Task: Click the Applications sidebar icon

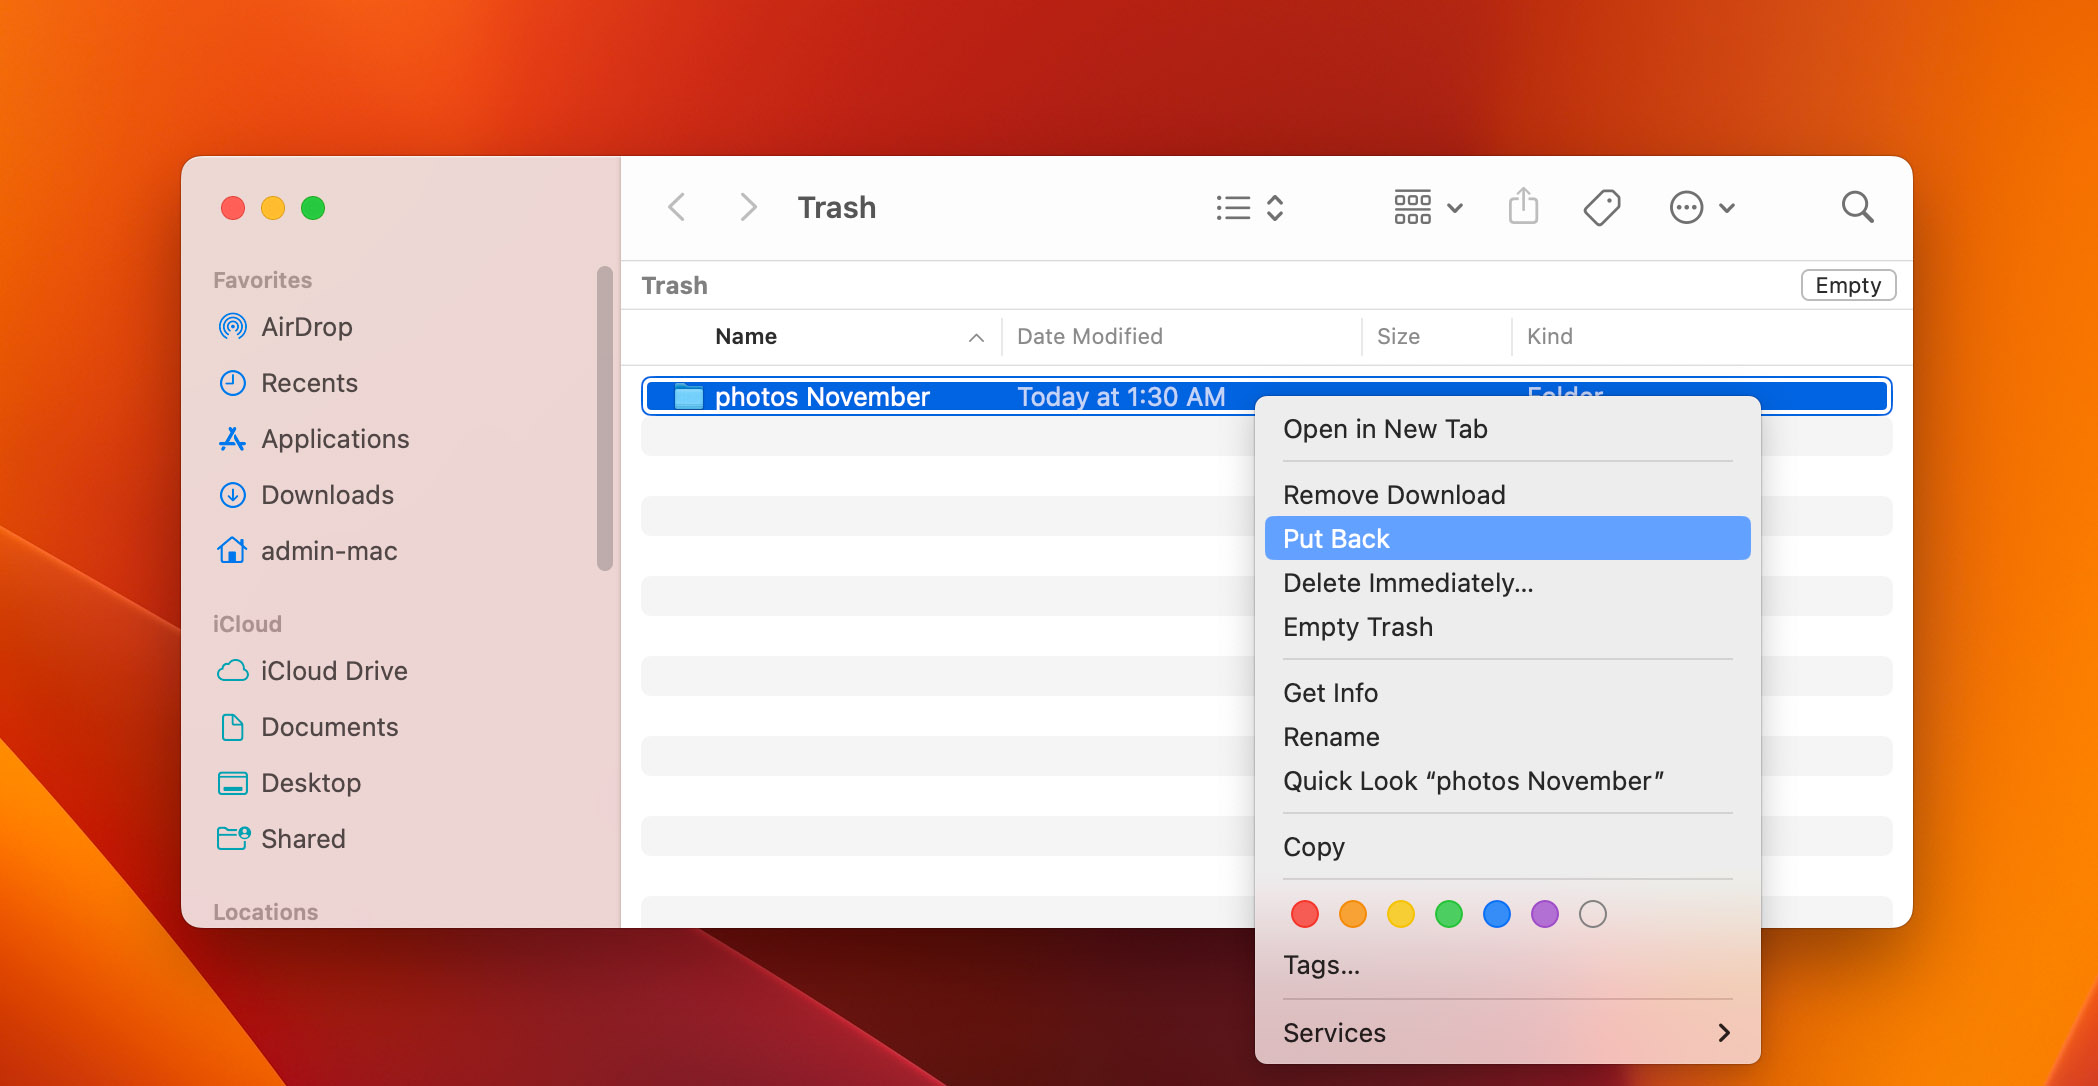Action: [x=232, y=439]
